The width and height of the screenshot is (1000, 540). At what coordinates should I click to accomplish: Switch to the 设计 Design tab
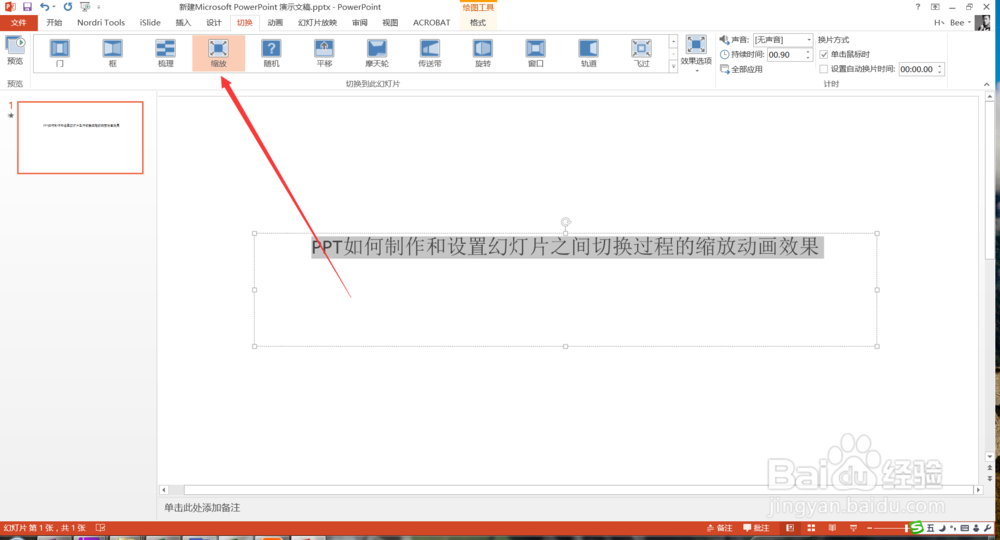pyautogui.click(x=214, y=22)
